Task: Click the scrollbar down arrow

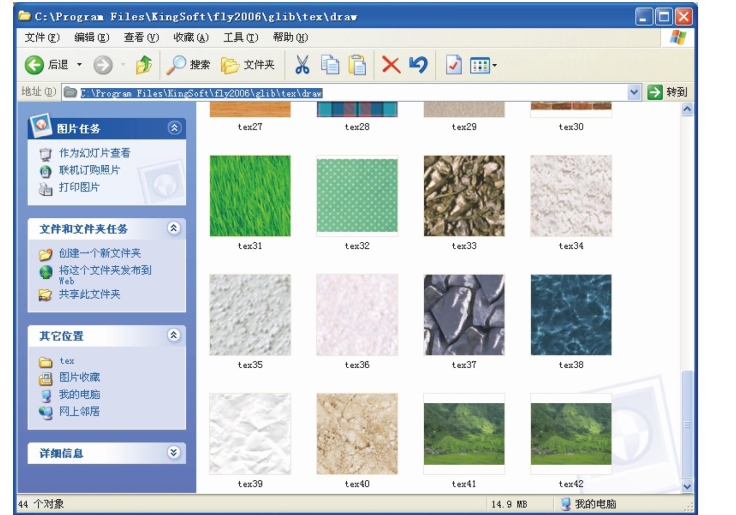Action: coord(687,486)
